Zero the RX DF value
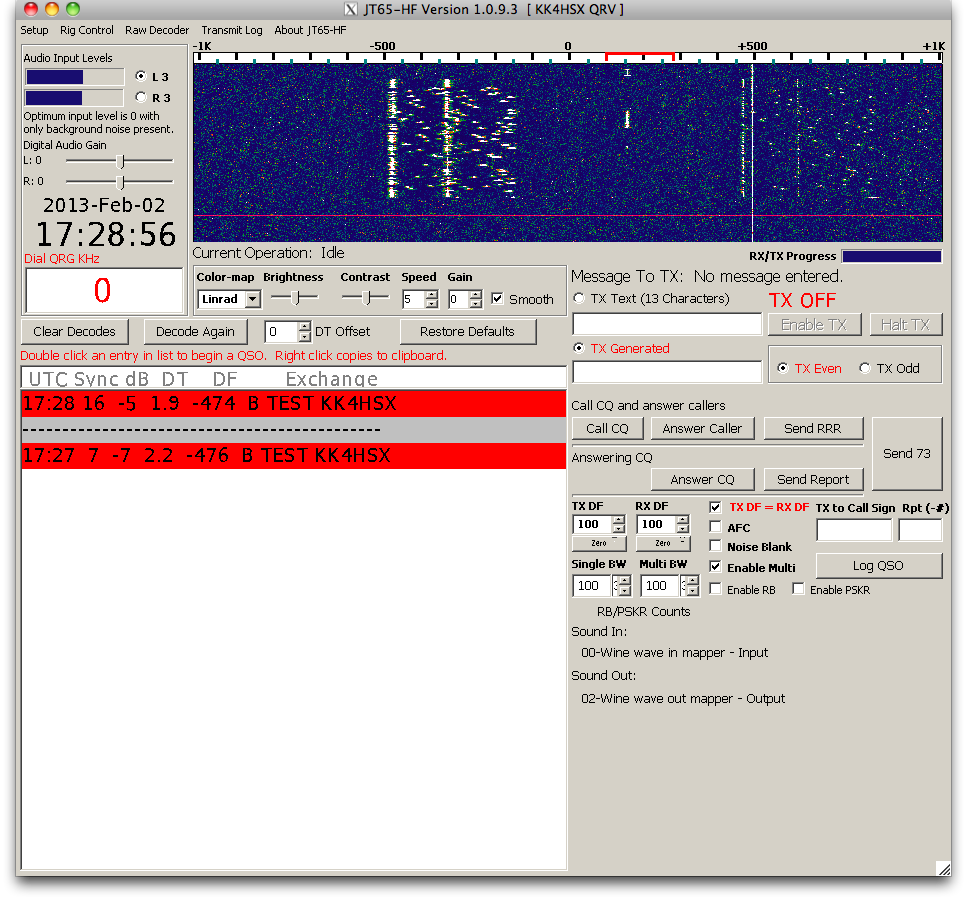 coord(663,543)
